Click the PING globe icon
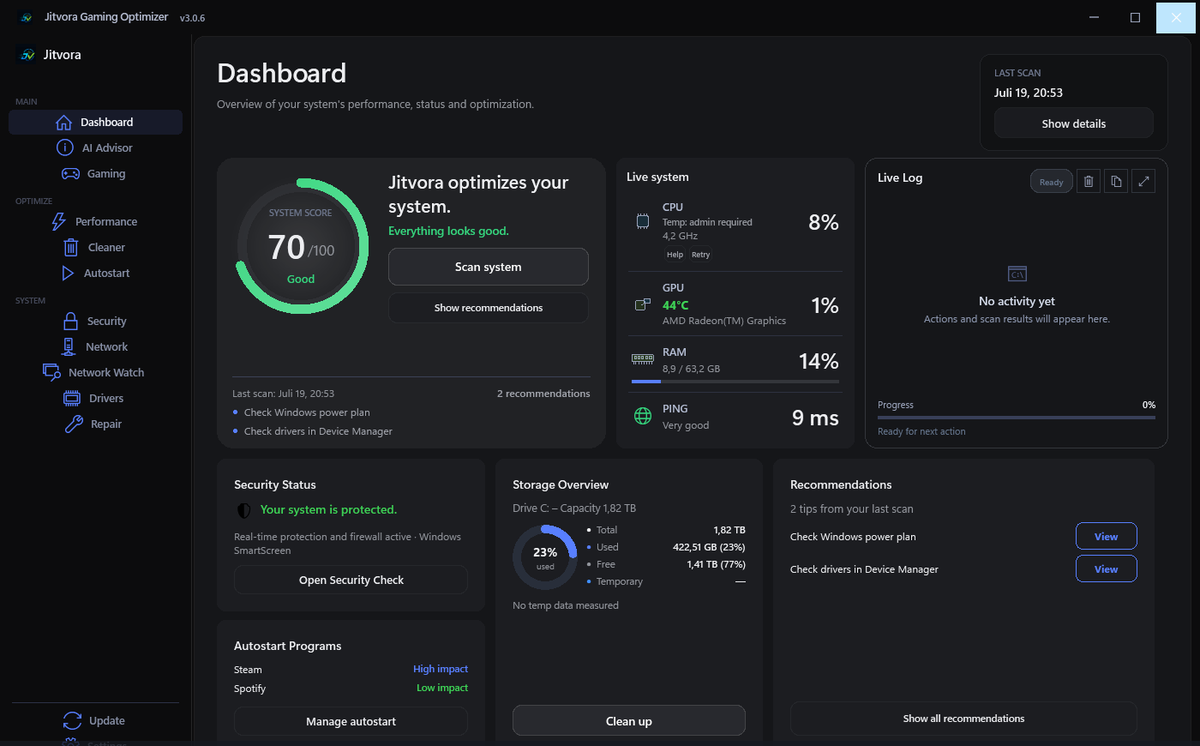The height and width of the screenshot is (746, 1200). [x=642, y=416]
